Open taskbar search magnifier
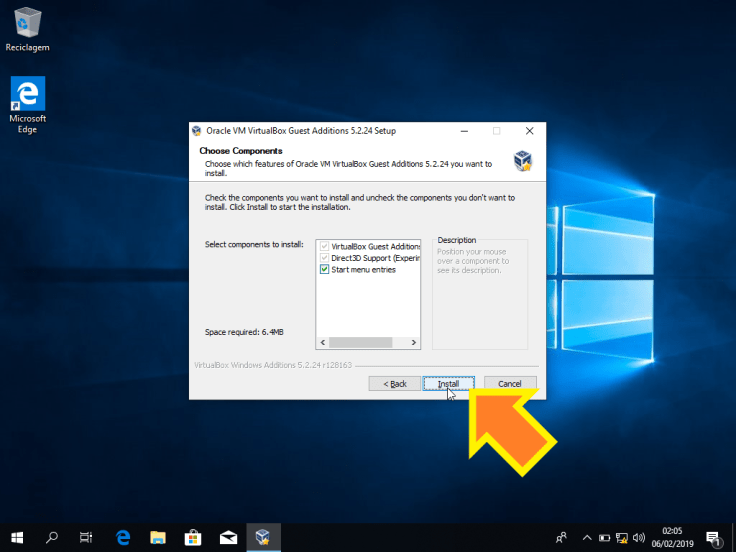This screenshot has width=736, height=552. point(53,538)
